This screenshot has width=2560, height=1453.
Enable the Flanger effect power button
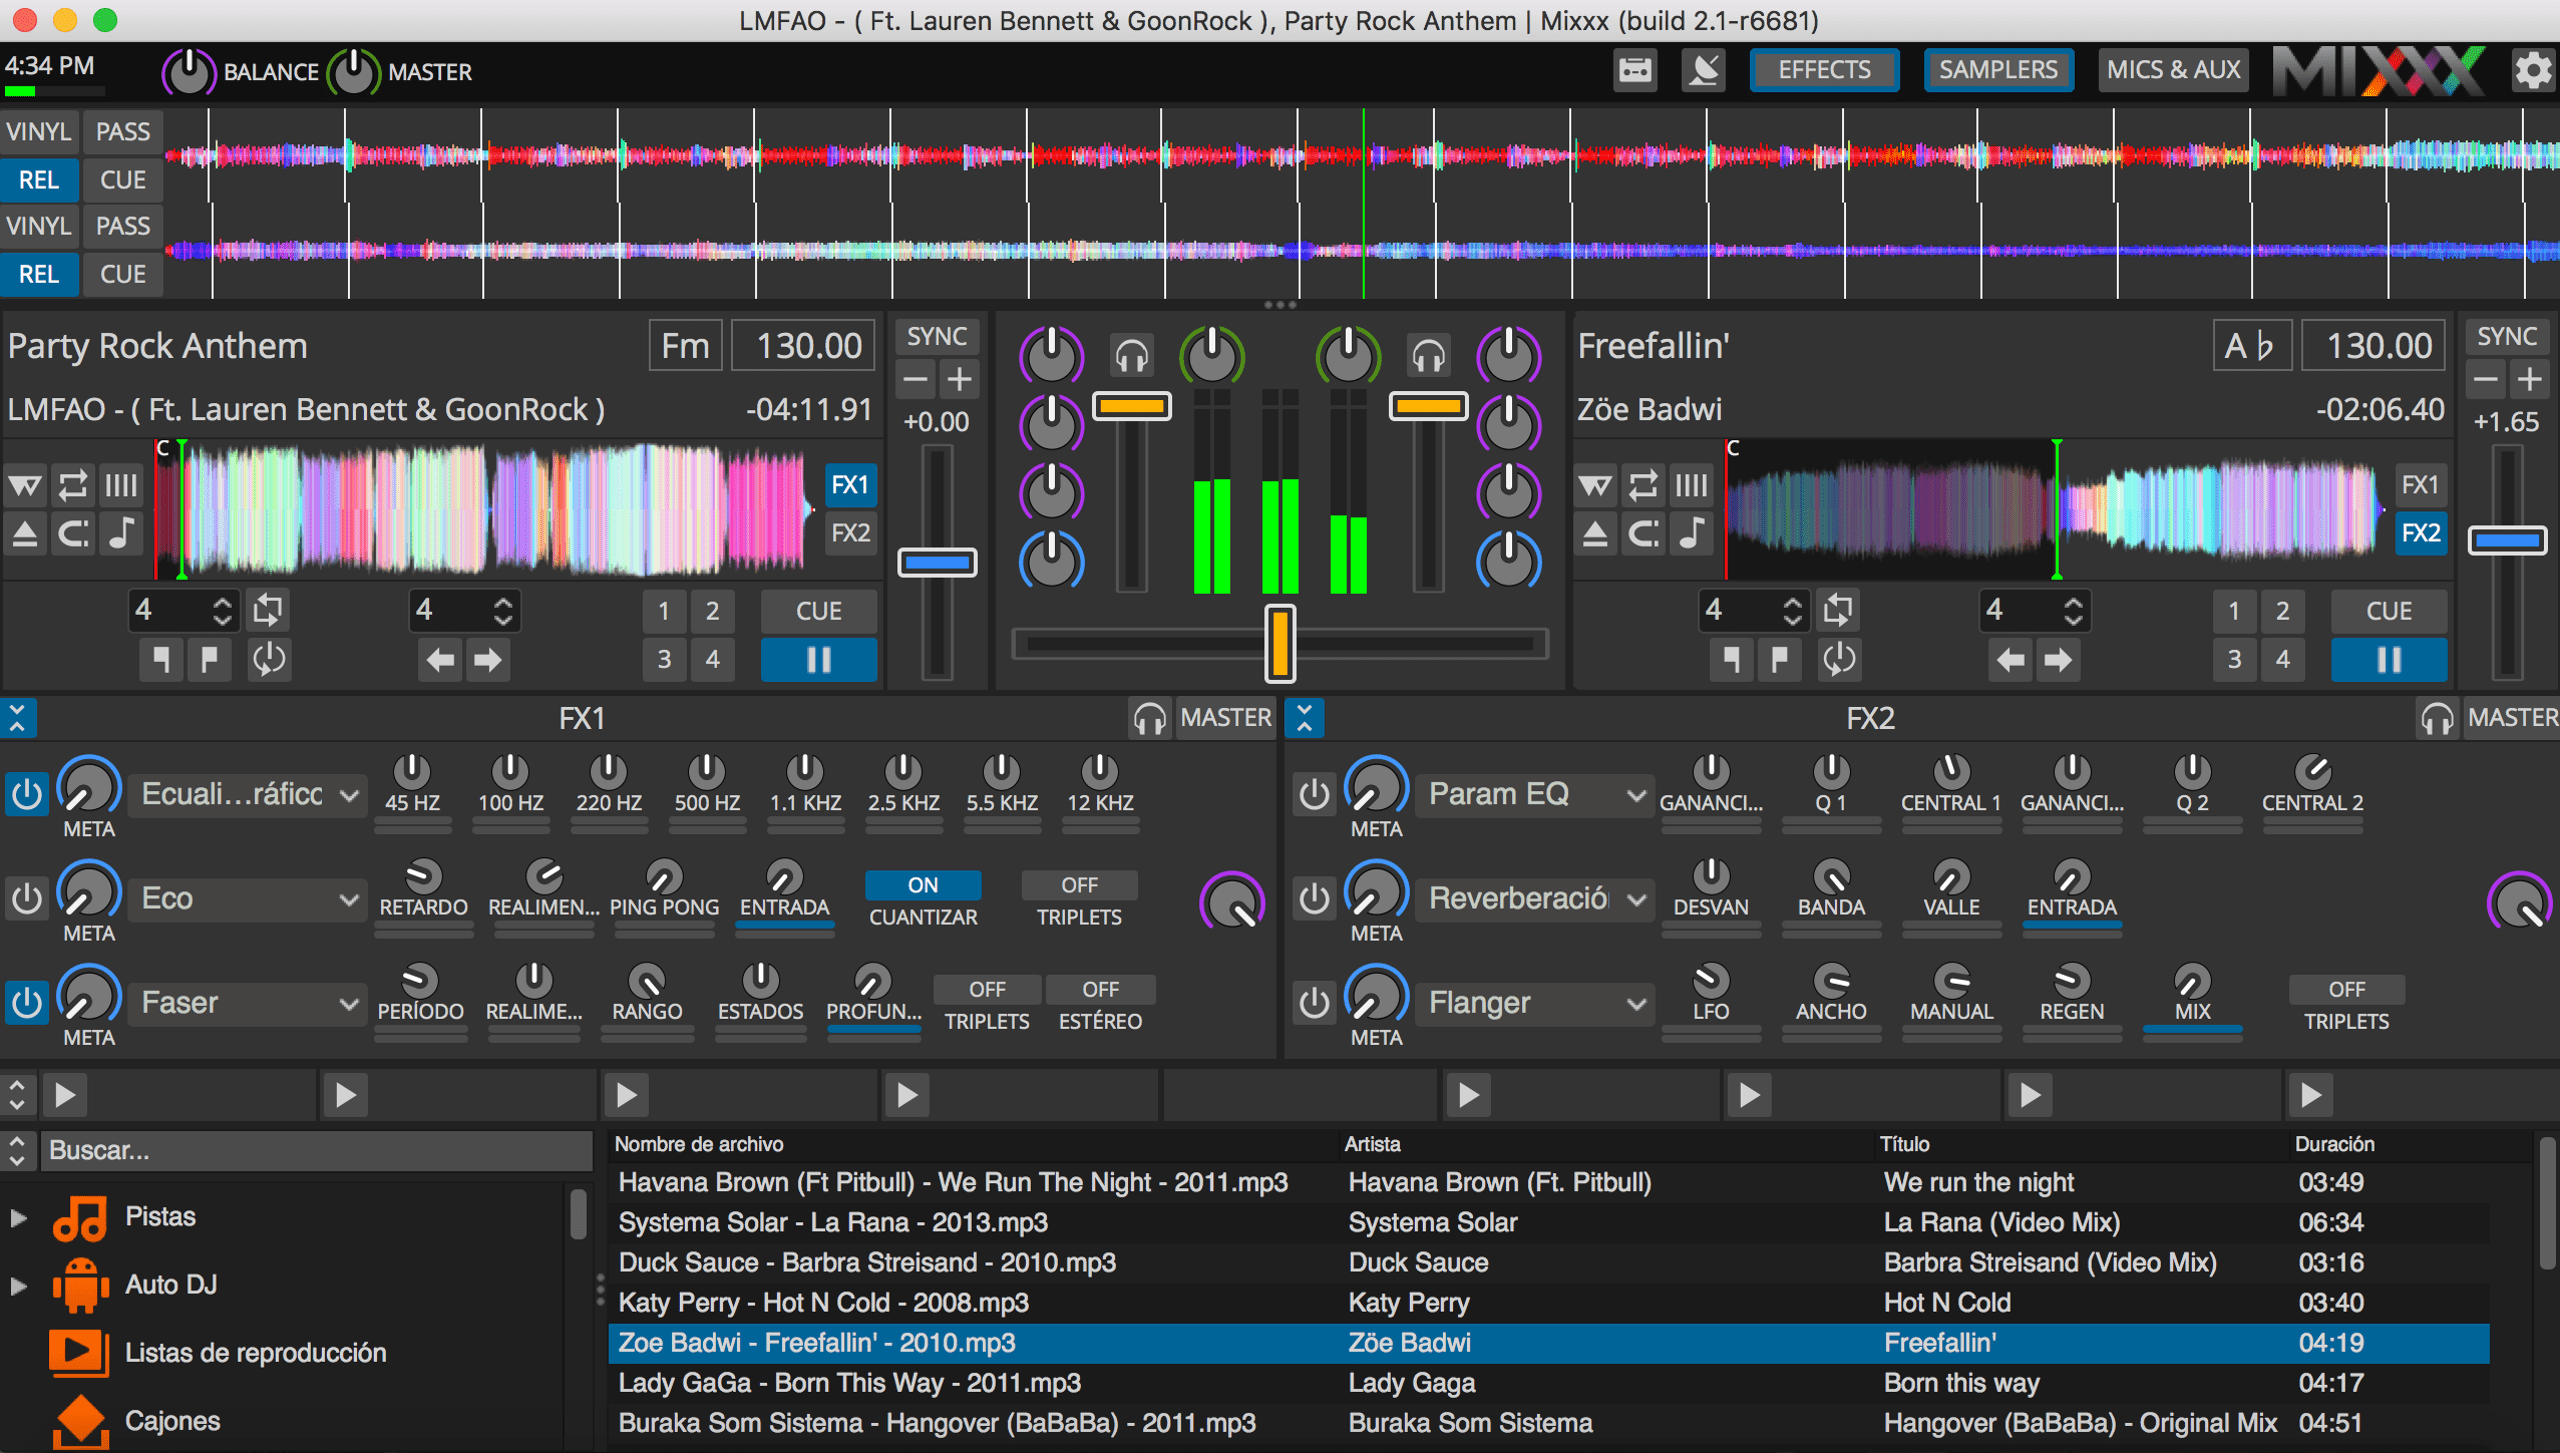(1314, 1003)
